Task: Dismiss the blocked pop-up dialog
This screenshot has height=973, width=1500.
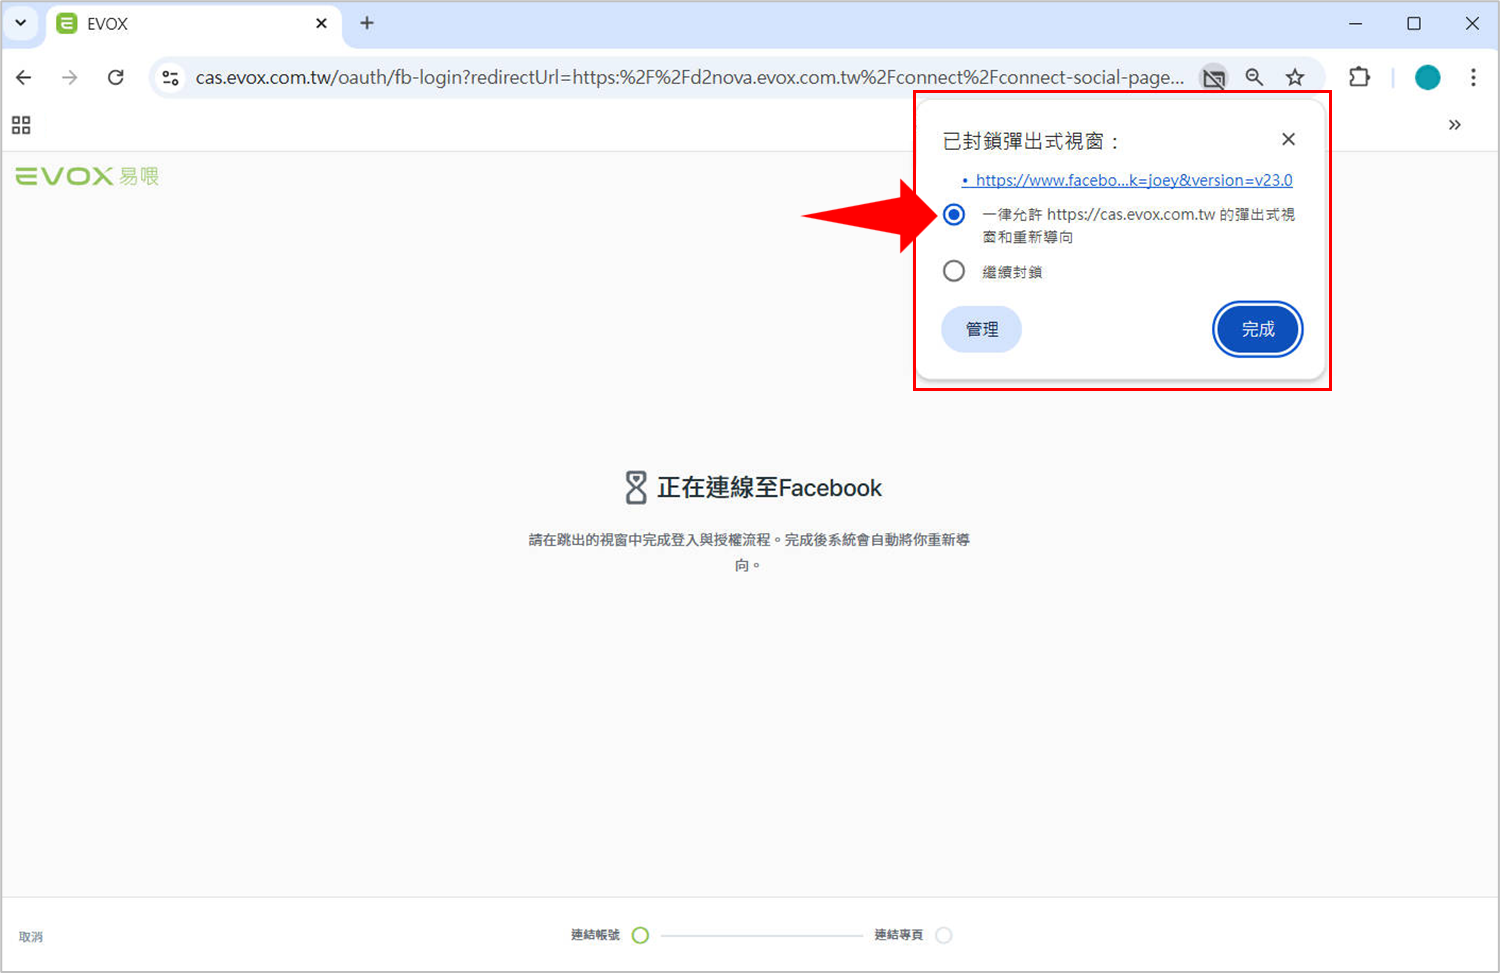Action: coord(1288,140)
